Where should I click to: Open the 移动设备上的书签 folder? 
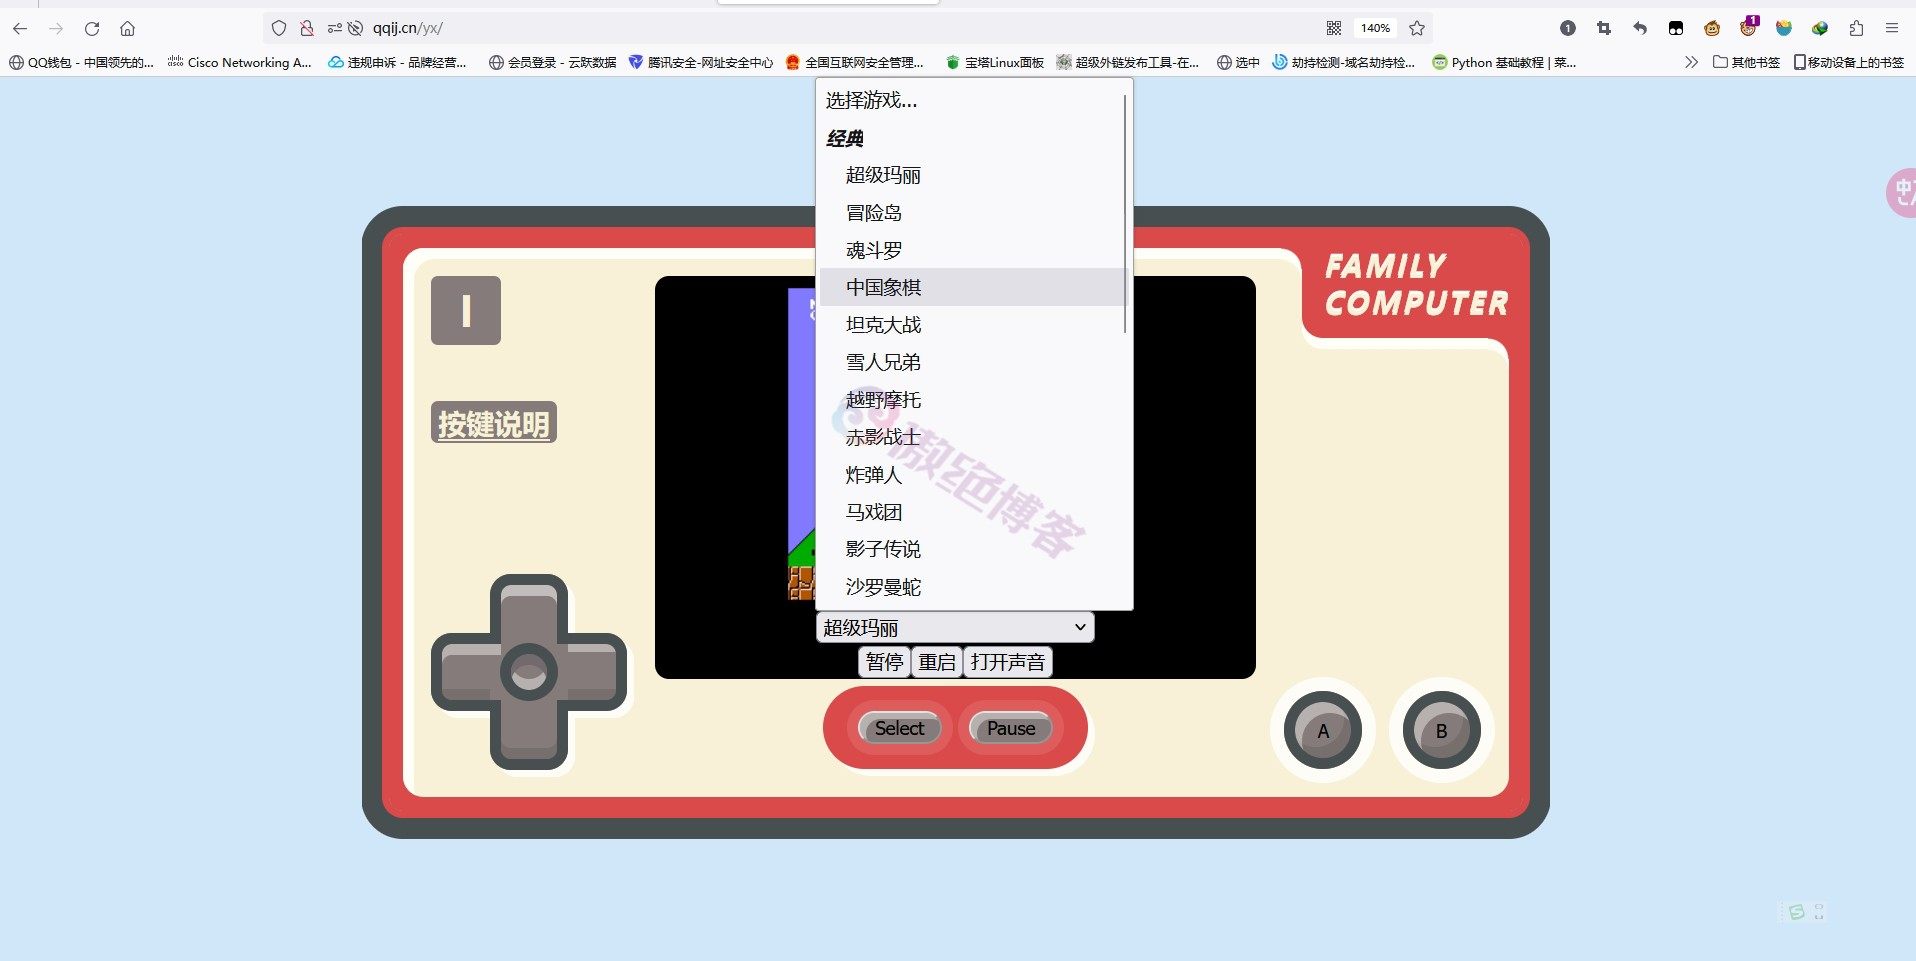coord(1849,62)
